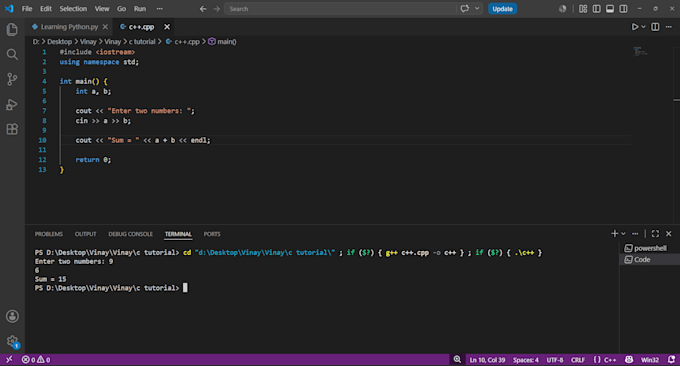Screen dimensions: 680x366
Task: Select Win32 configuration in status bar
Action: 650,359
